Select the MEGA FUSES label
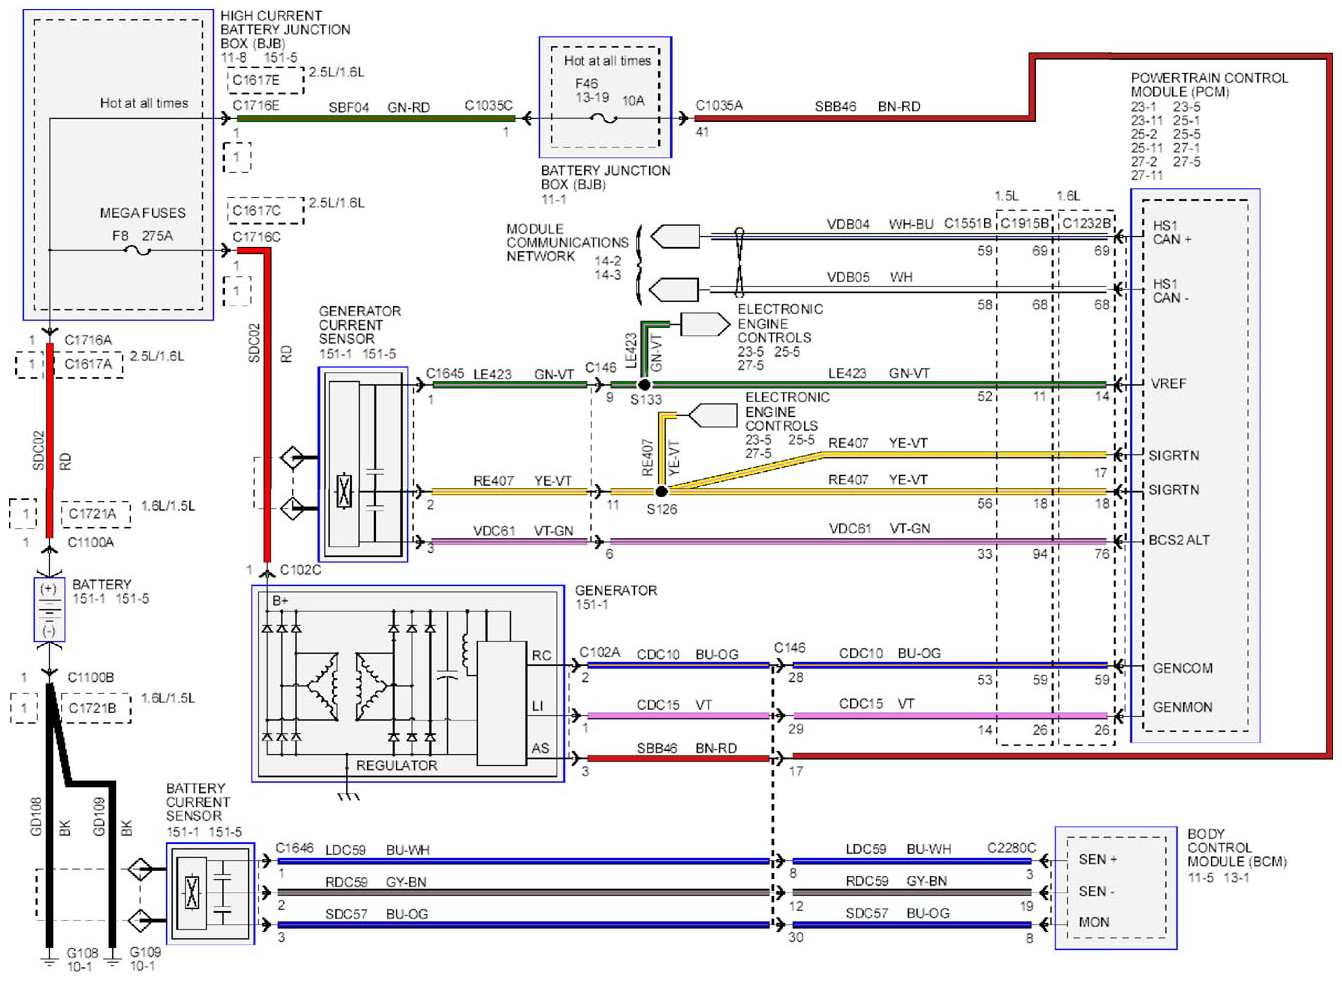The width and height of the screenshot is (1342, 981). click(143, 213)
